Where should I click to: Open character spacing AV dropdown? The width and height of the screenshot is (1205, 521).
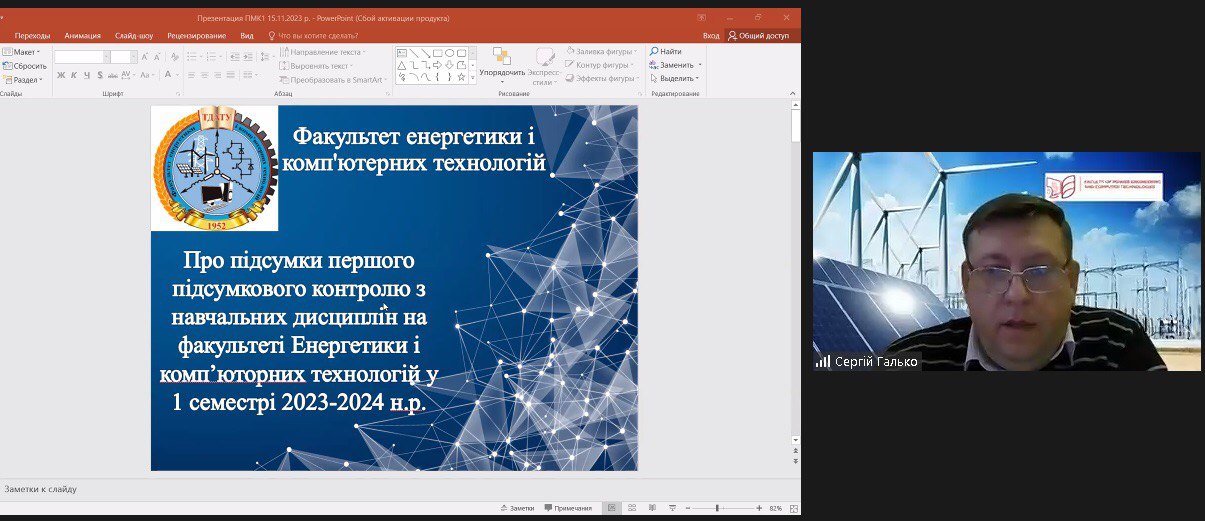point(129,75)
